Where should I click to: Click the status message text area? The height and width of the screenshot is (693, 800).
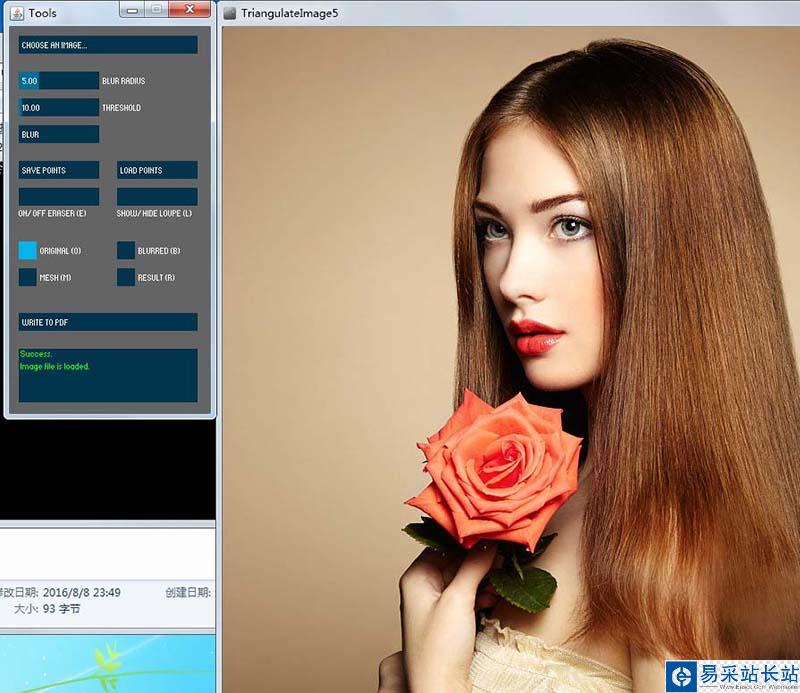click(108, 375)
